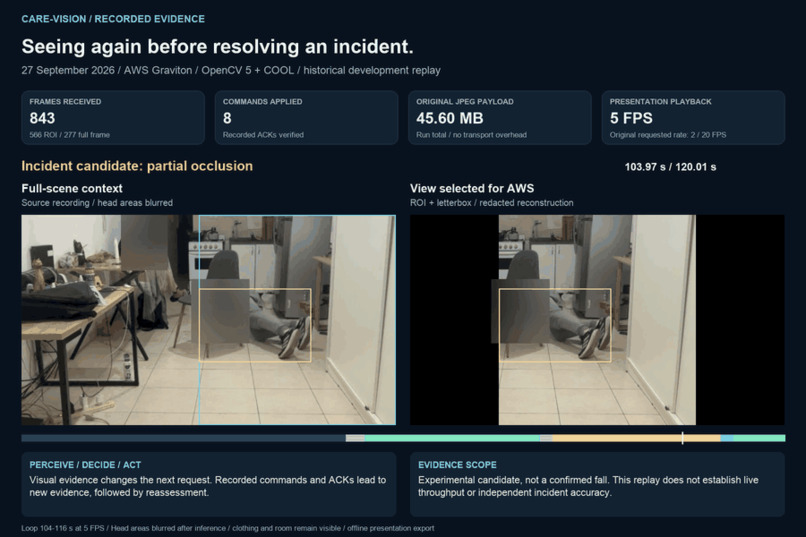The width and height of the screenshot is (806, 537).
Task: Open the AWS-selected view video frame
Action: 597,320
